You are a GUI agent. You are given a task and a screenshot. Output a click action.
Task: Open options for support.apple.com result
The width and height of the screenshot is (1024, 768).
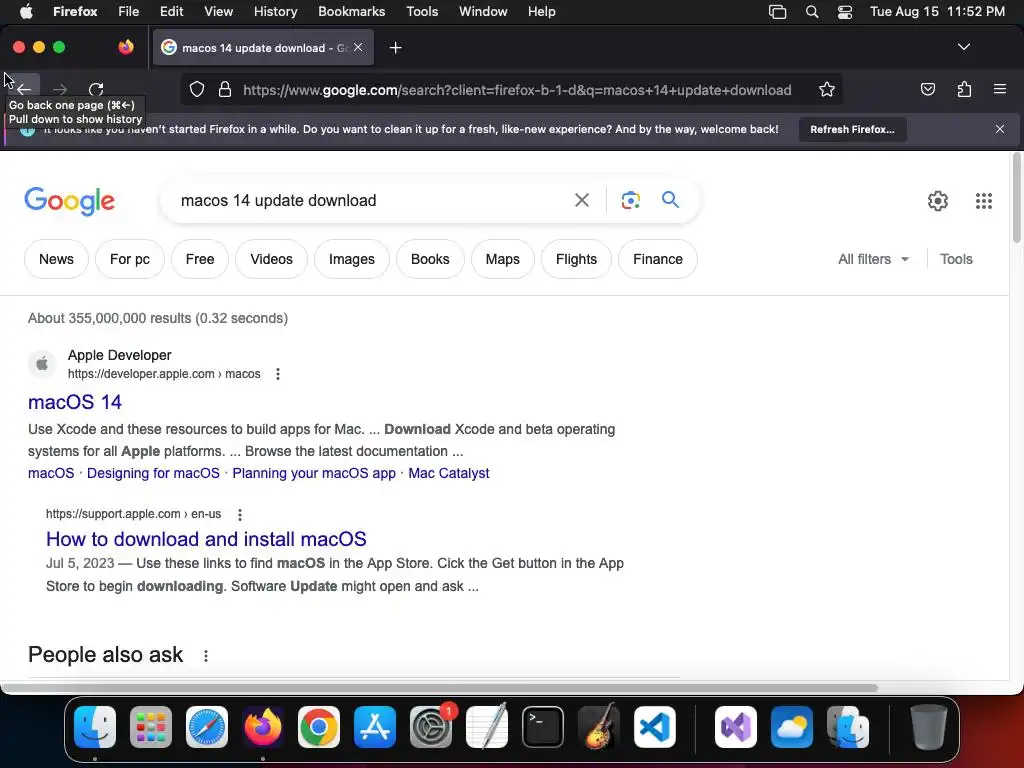tap(240, 515)
